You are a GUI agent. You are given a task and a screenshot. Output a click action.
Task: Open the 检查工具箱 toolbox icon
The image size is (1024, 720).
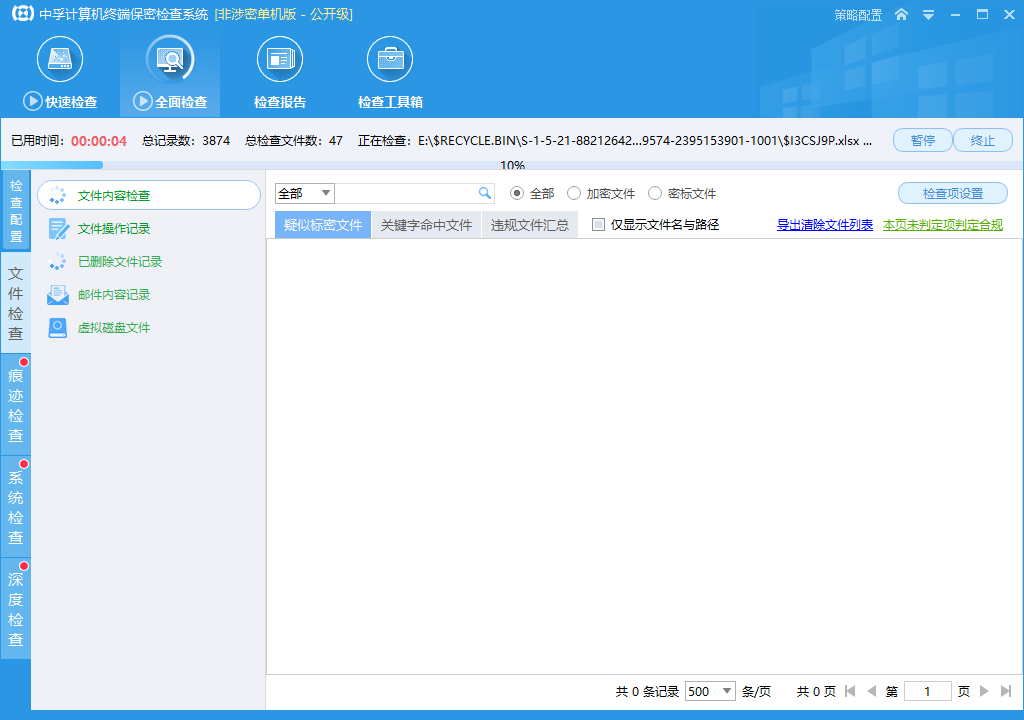pos(390,59)
